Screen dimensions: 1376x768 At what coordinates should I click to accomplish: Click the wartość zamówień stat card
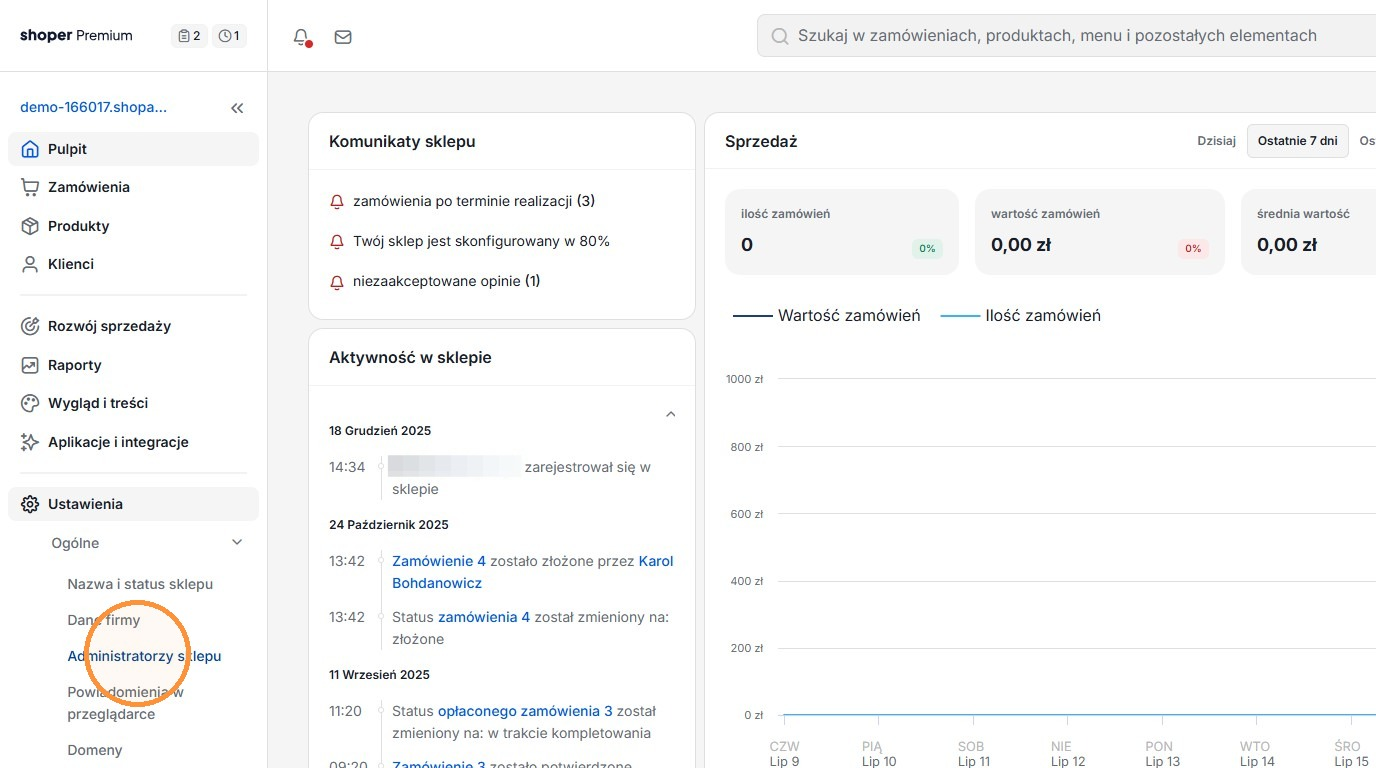click(1100, 231)
